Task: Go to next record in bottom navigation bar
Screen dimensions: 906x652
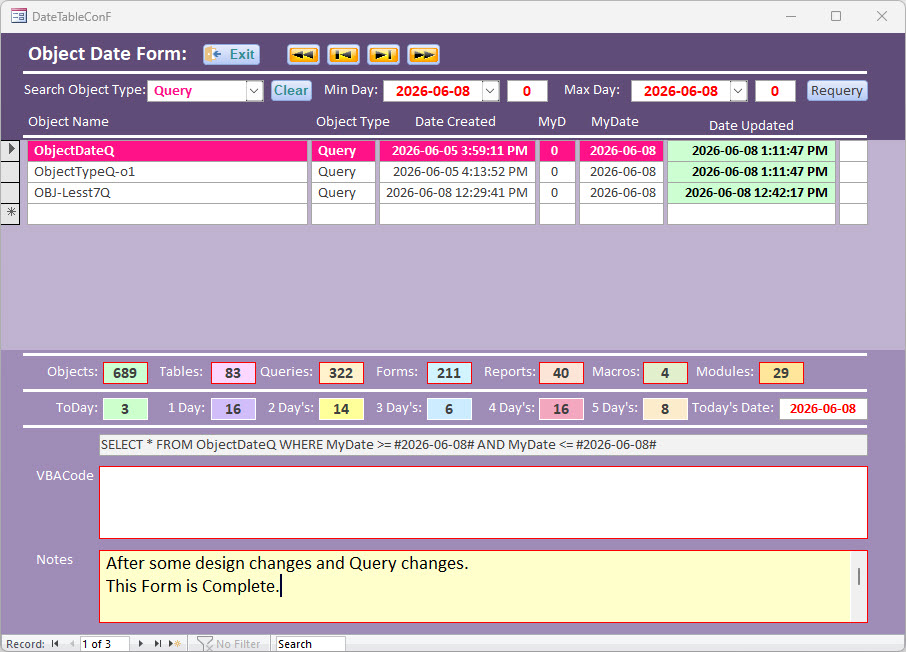Action: point(140,643)
